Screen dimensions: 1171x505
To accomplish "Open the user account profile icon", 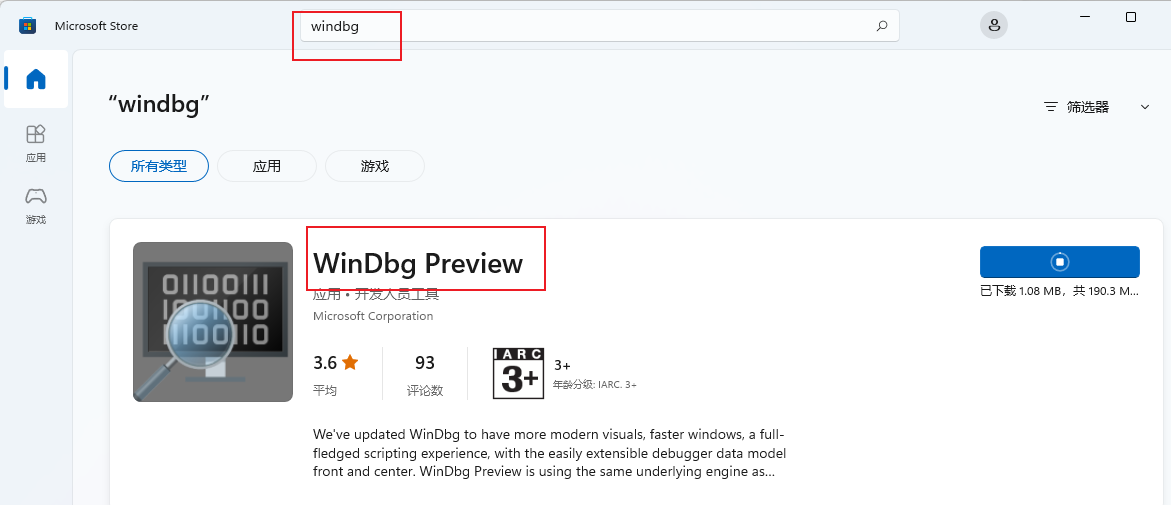I will click(x=993, y=26).
